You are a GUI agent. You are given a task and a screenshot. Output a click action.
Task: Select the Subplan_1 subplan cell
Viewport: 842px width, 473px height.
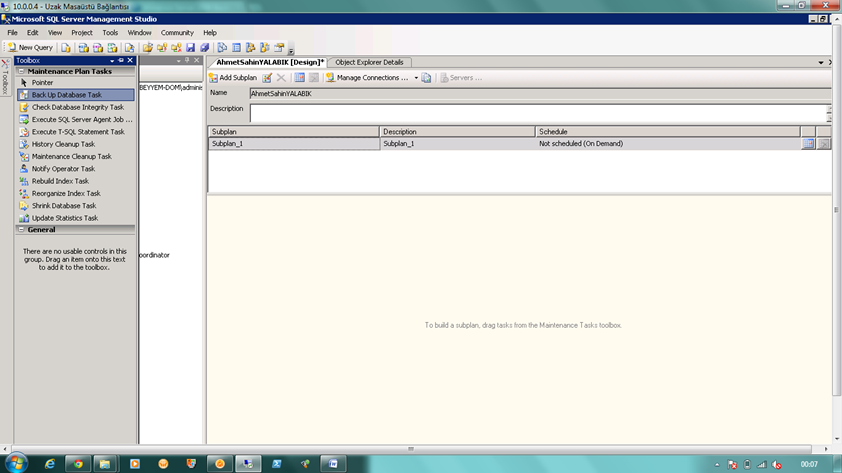click(x=294, y=144)
